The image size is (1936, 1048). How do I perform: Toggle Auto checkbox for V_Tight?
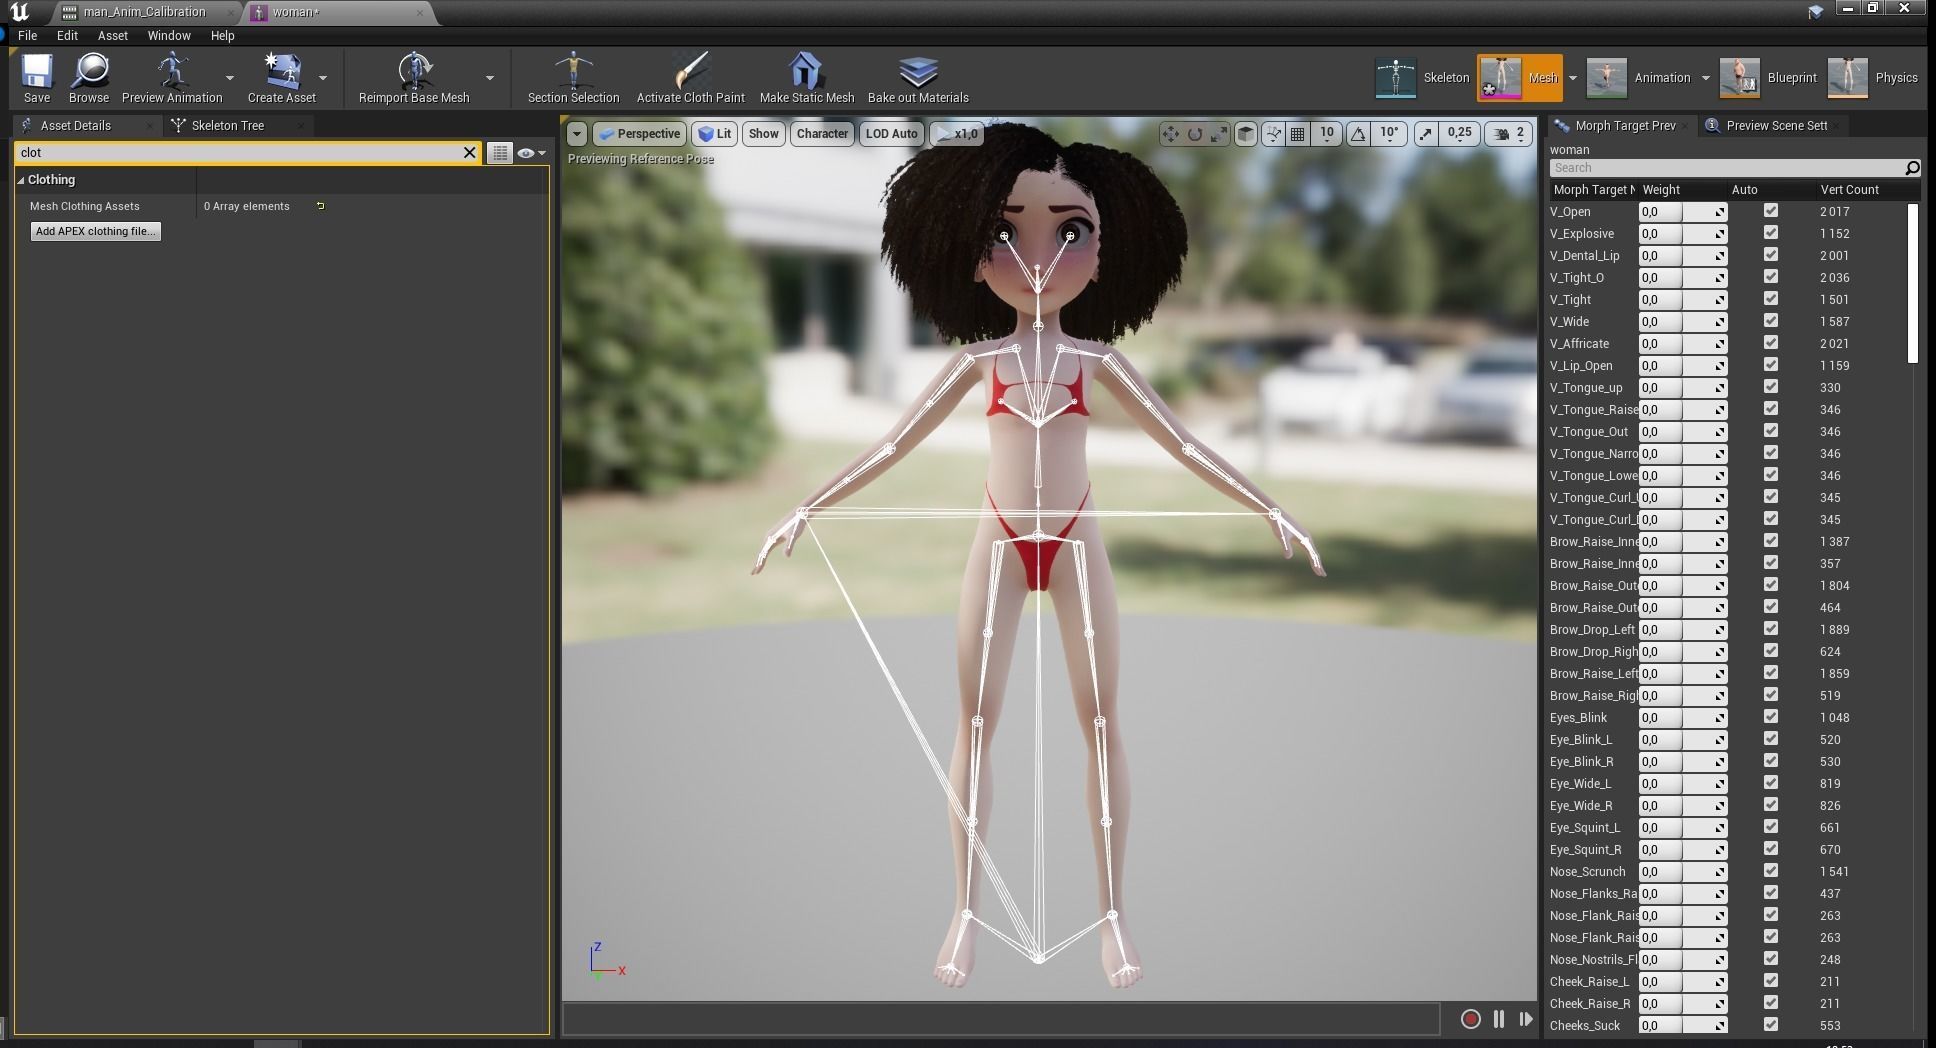(x=1771, y=299)
